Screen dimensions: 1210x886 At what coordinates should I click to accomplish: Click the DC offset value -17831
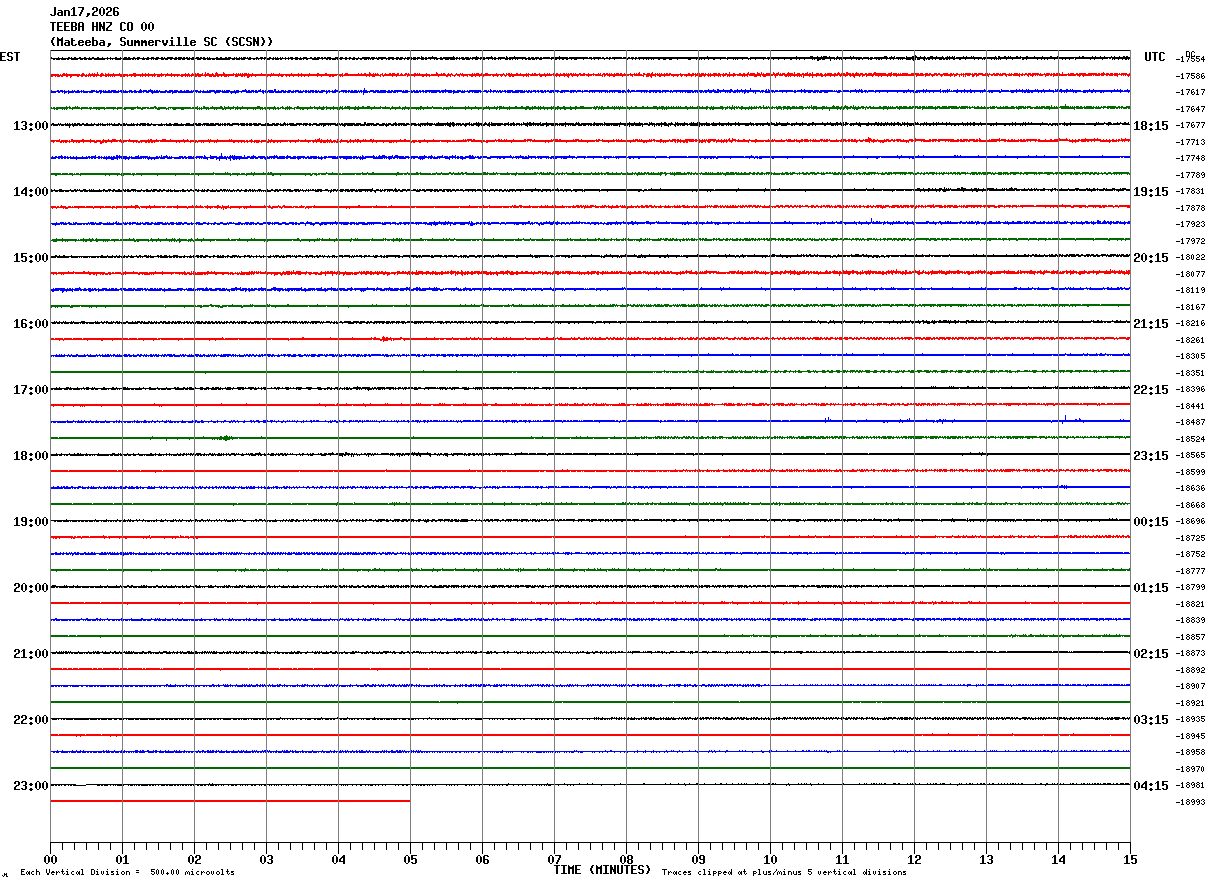click(1190, 192)
